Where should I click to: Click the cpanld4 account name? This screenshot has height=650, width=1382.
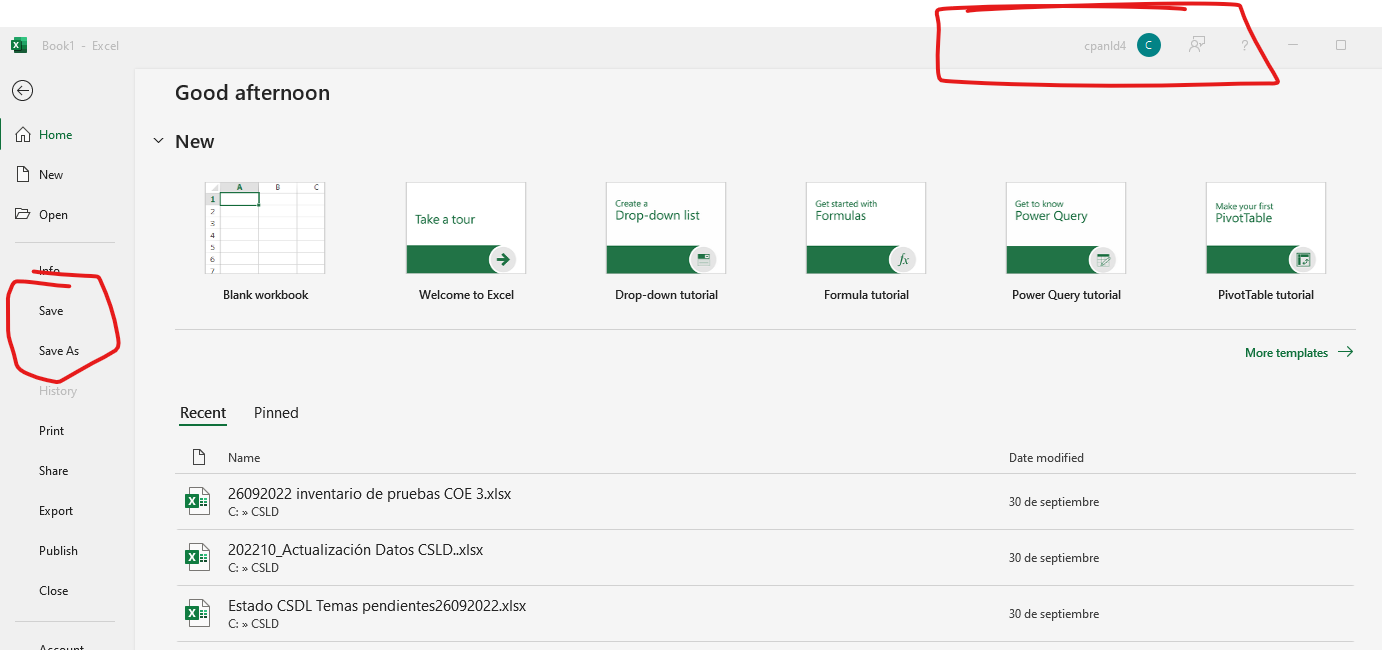(x=1105, y=46)
